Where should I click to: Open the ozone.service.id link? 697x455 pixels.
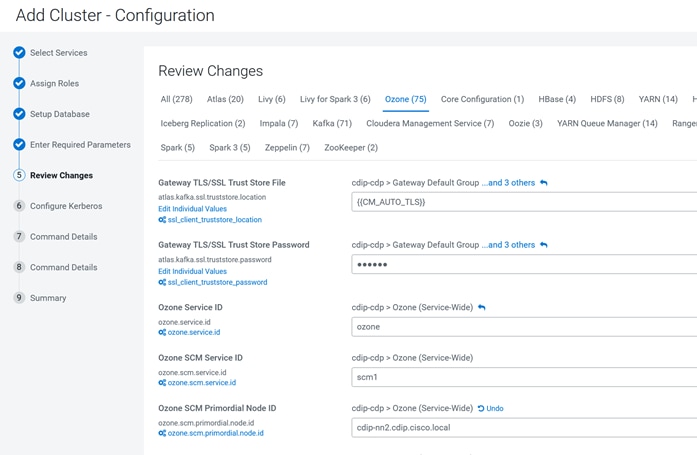(x=194, y=332)
